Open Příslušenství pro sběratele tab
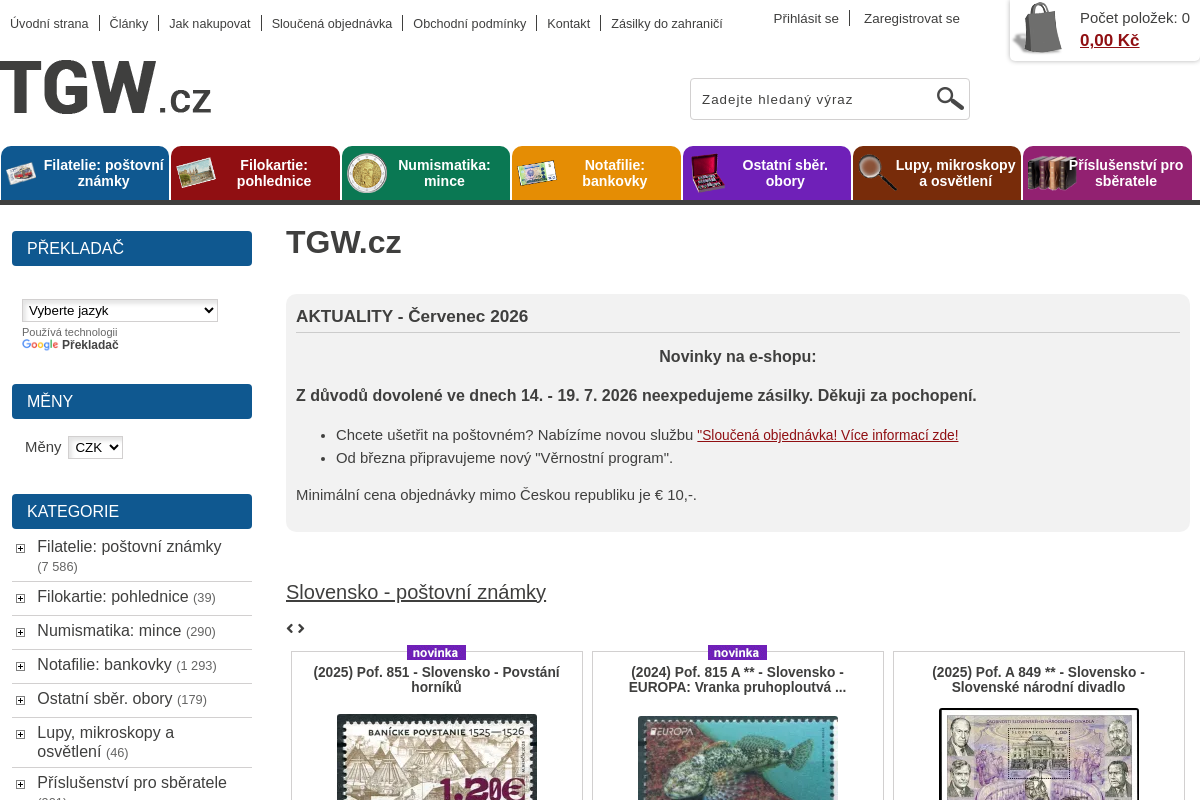1200x800 pixels. (x=1108, y=173)
